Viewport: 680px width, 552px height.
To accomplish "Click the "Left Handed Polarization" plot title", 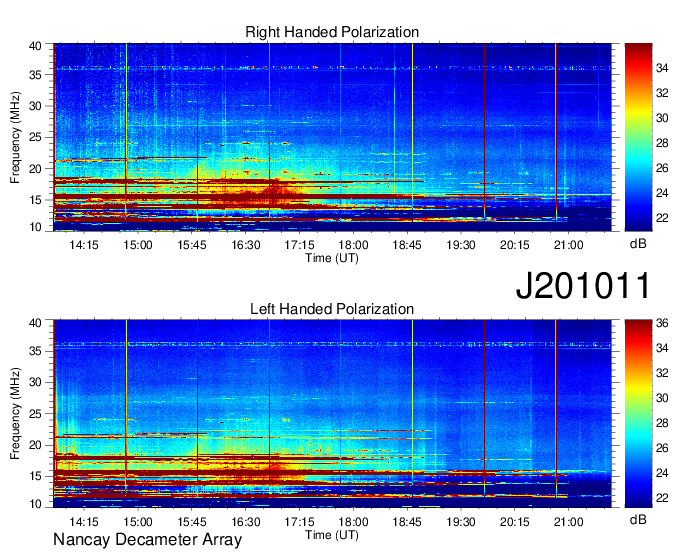I will (x=332, y=309).
